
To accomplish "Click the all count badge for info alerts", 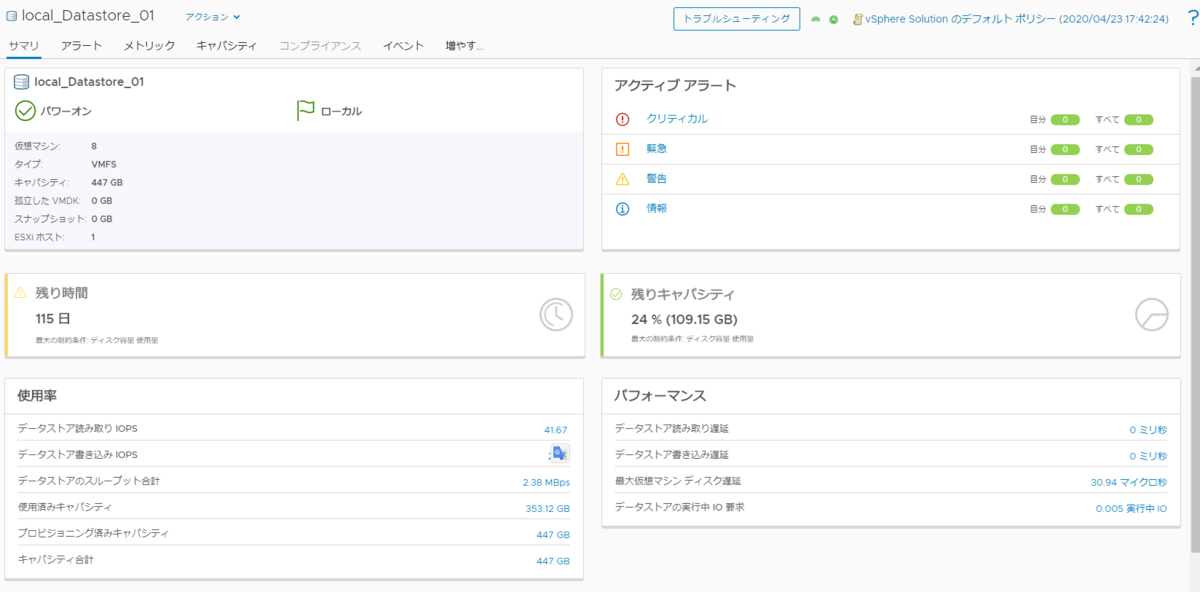I will click(1139, 210).
